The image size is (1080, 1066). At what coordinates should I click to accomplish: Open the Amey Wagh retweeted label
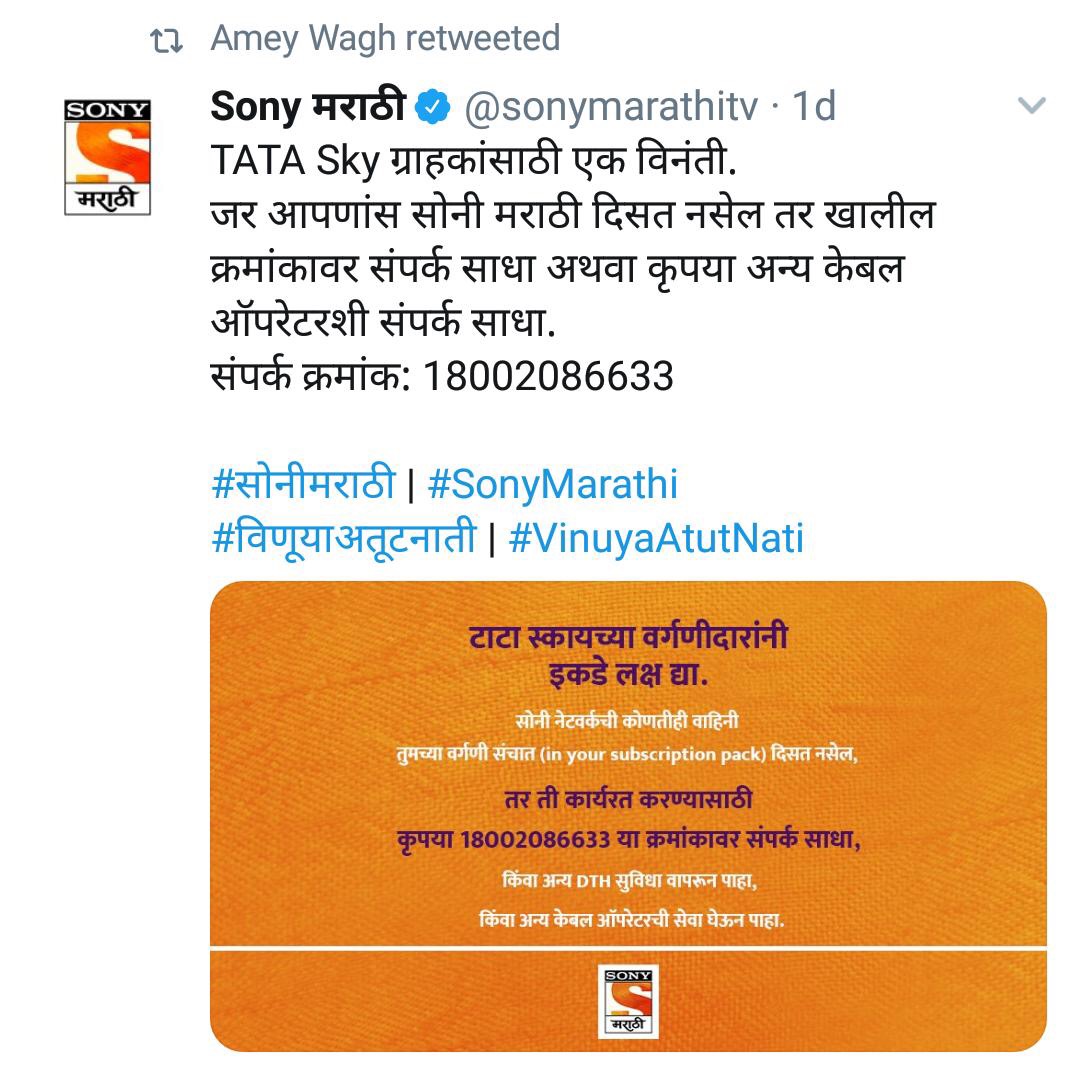[x=385, y=39]
